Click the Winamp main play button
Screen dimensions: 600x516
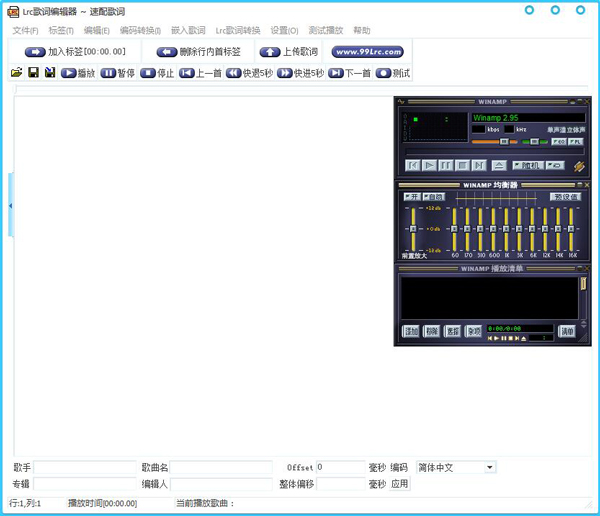(x=429, y=165)
